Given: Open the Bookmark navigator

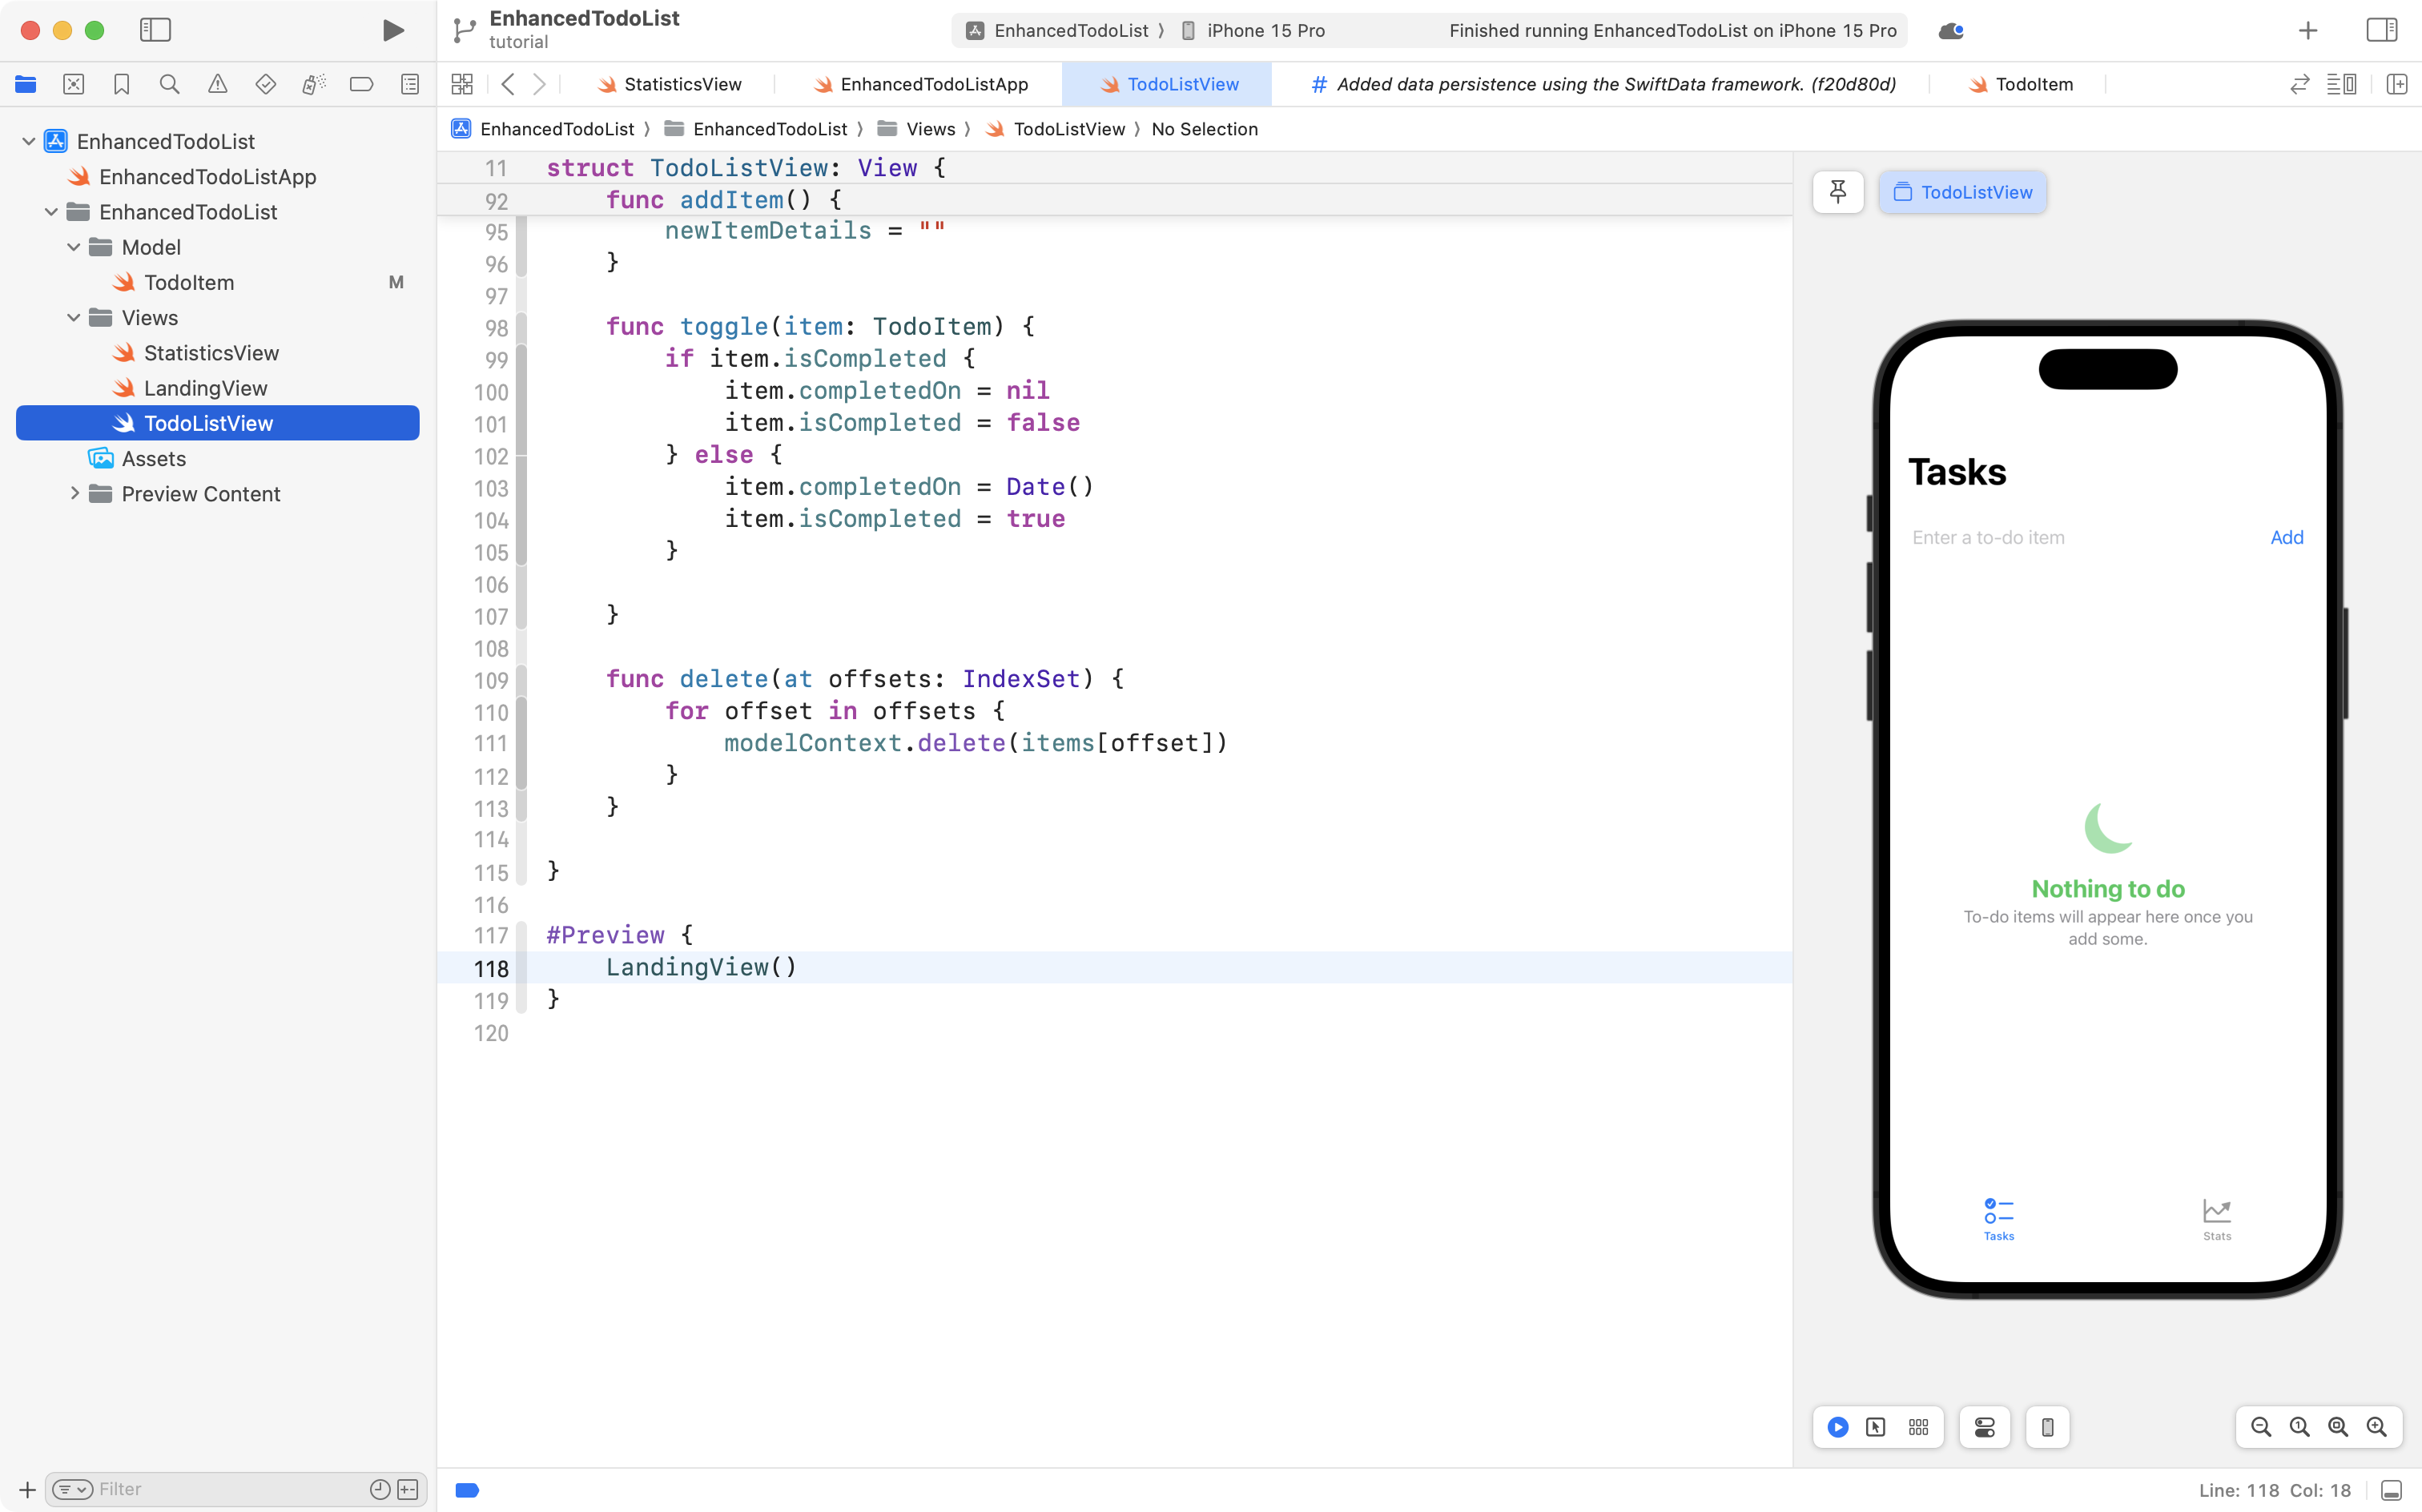Looking at the screenshot, I should point(122,84).
